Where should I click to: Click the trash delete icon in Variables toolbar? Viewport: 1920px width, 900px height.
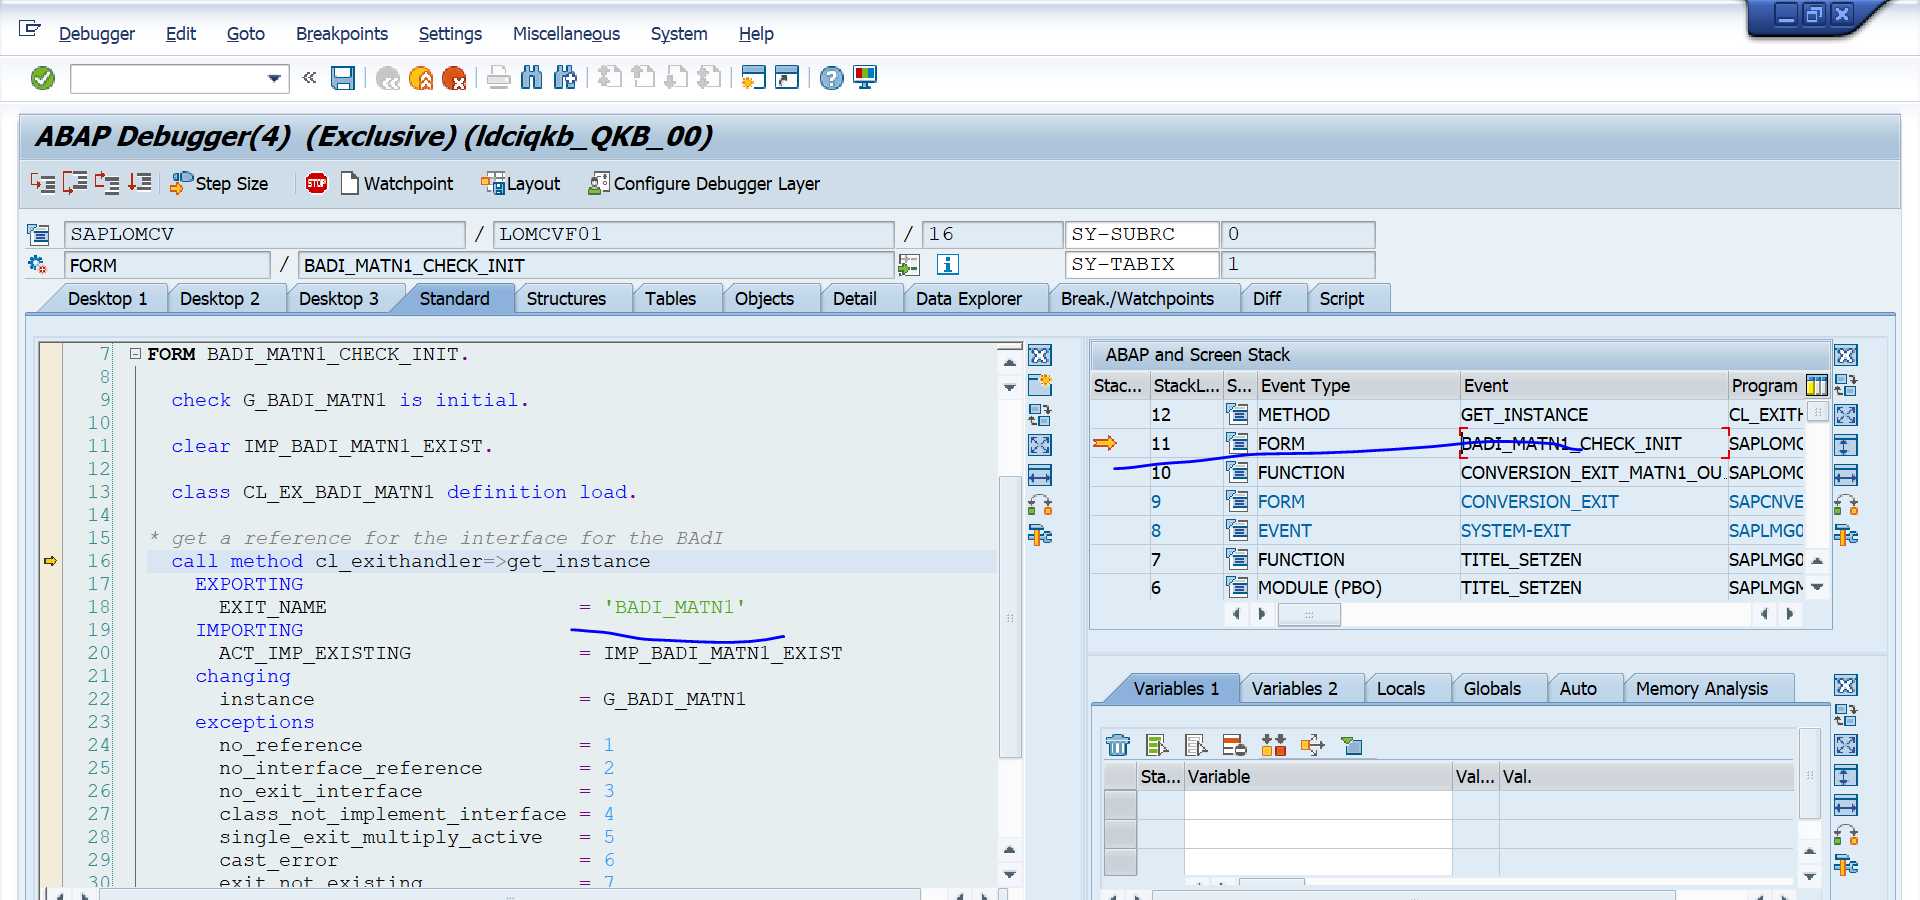(x=1118, y=745)
